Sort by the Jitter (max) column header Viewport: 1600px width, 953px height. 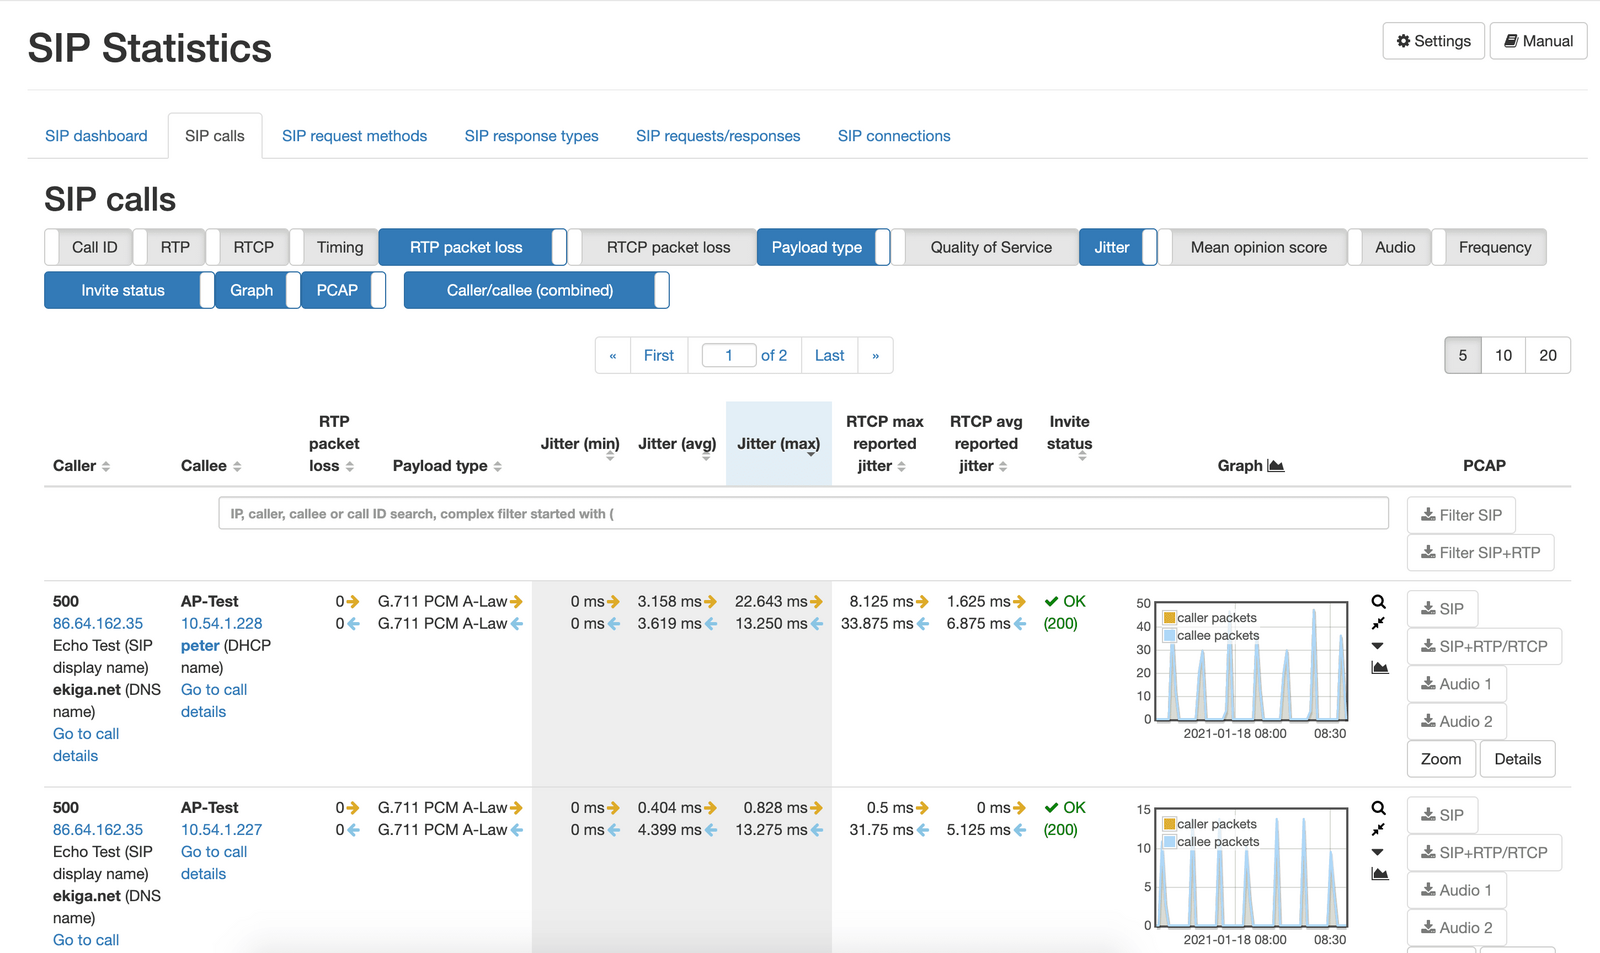pyautogui.click(x=778, y=444)
